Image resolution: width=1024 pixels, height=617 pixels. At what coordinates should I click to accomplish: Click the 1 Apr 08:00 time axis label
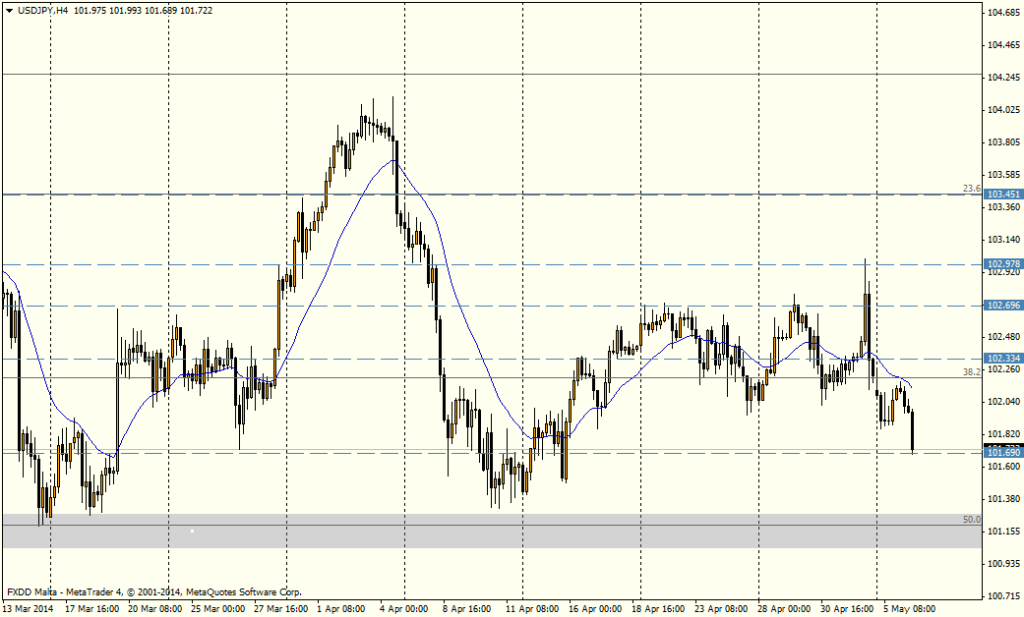[x=339, y=607]
